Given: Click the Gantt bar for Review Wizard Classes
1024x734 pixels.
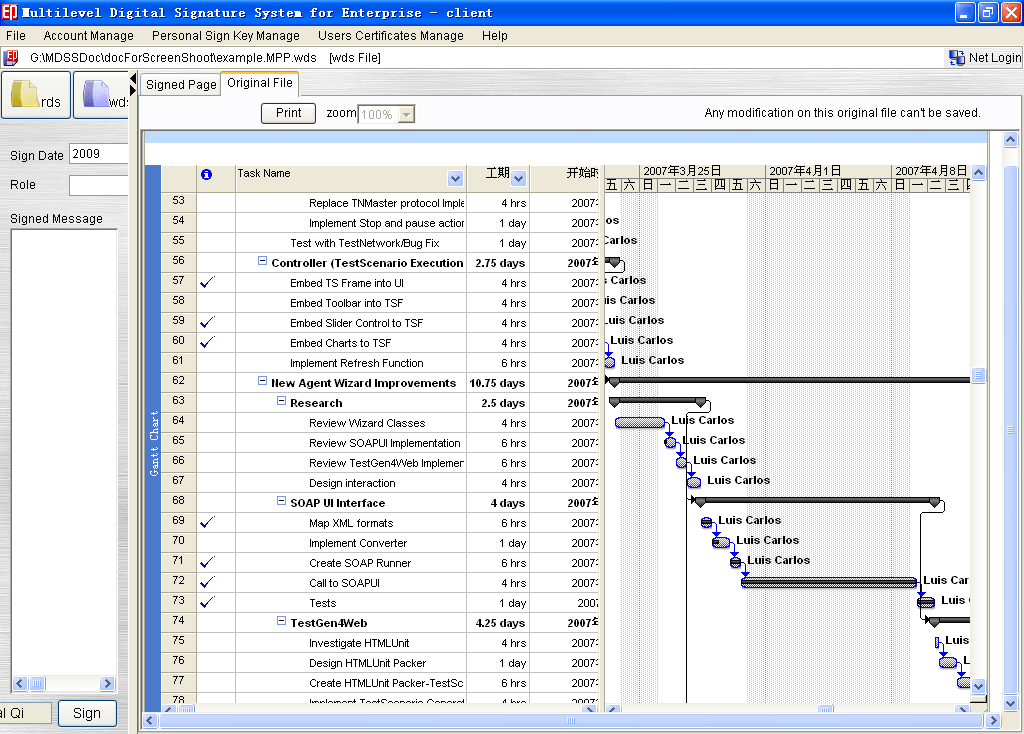Looking at the screenshot, I should (x=640, y=423).
